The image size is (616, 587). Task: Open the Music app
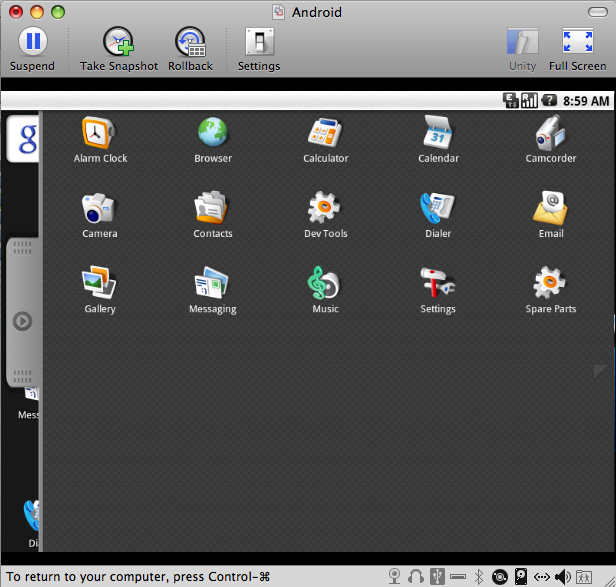(325, 290)
